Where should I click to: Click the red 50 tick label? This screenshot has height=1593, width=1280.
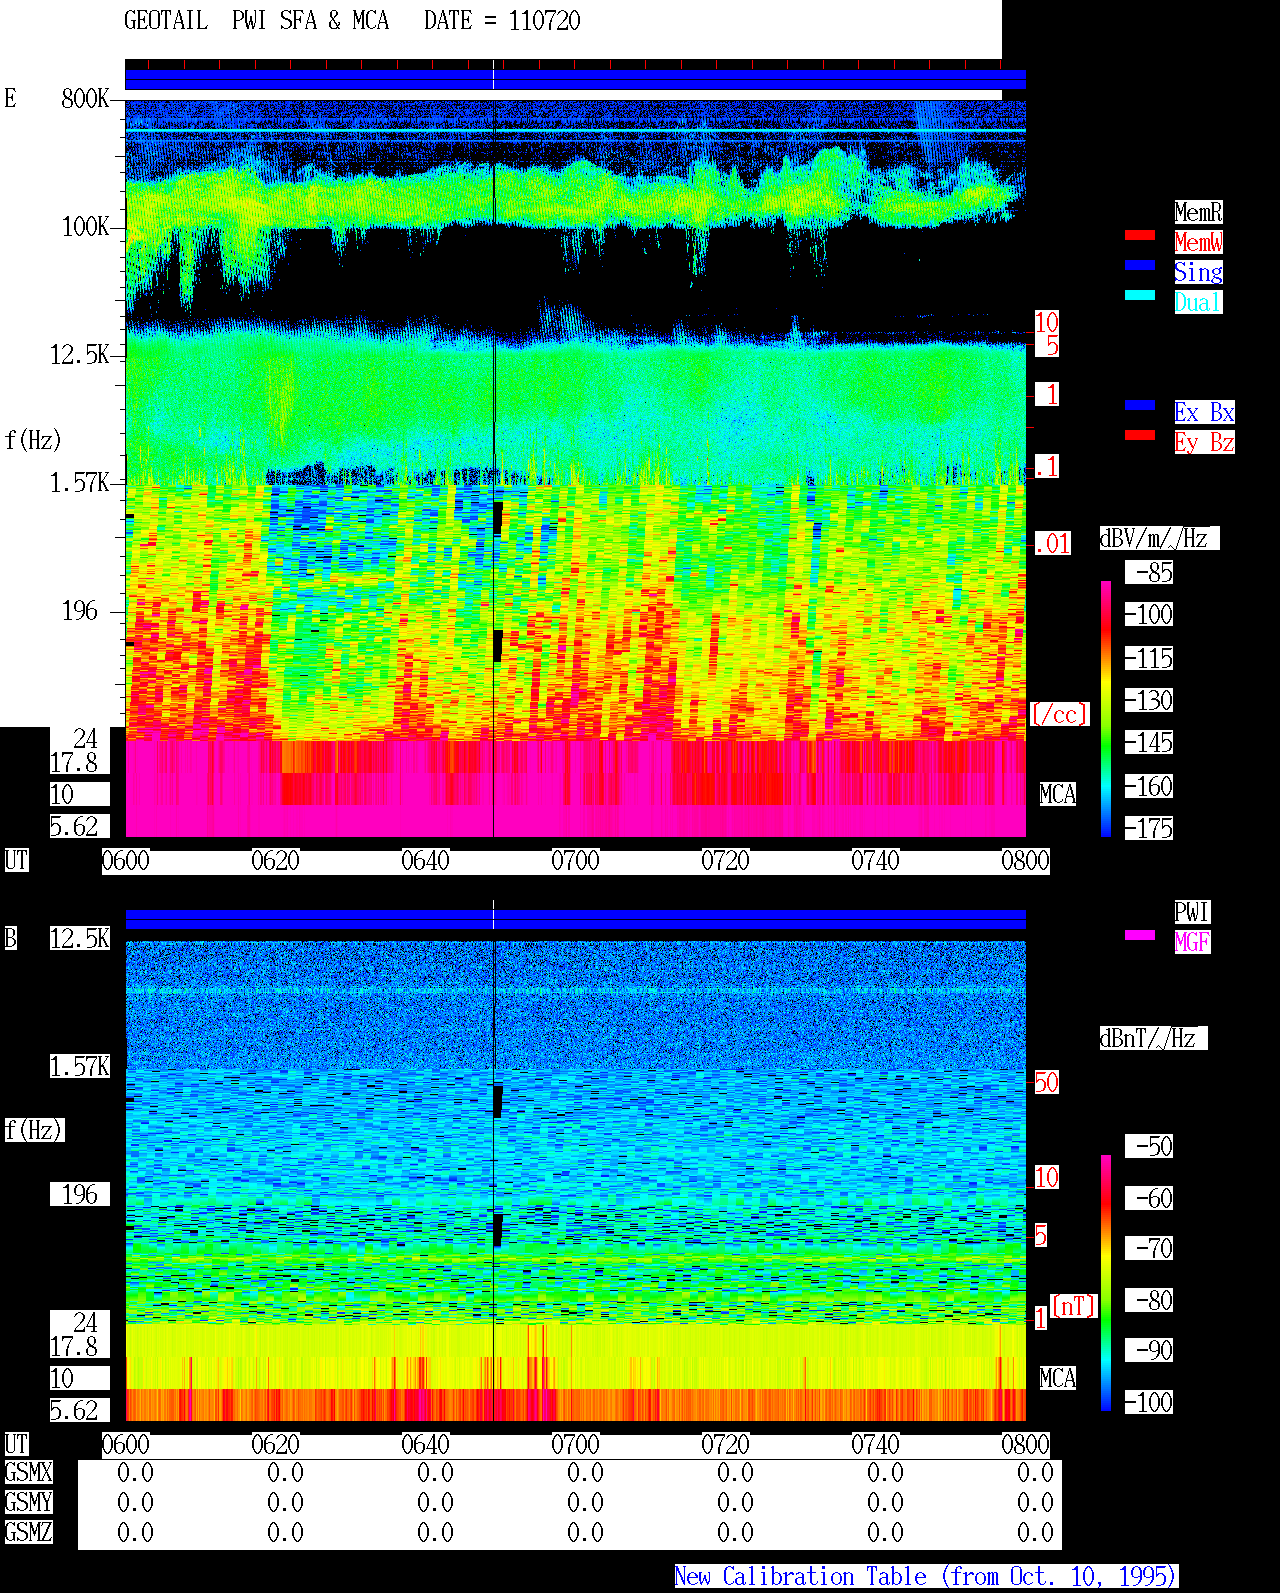coord(1046,1082)
